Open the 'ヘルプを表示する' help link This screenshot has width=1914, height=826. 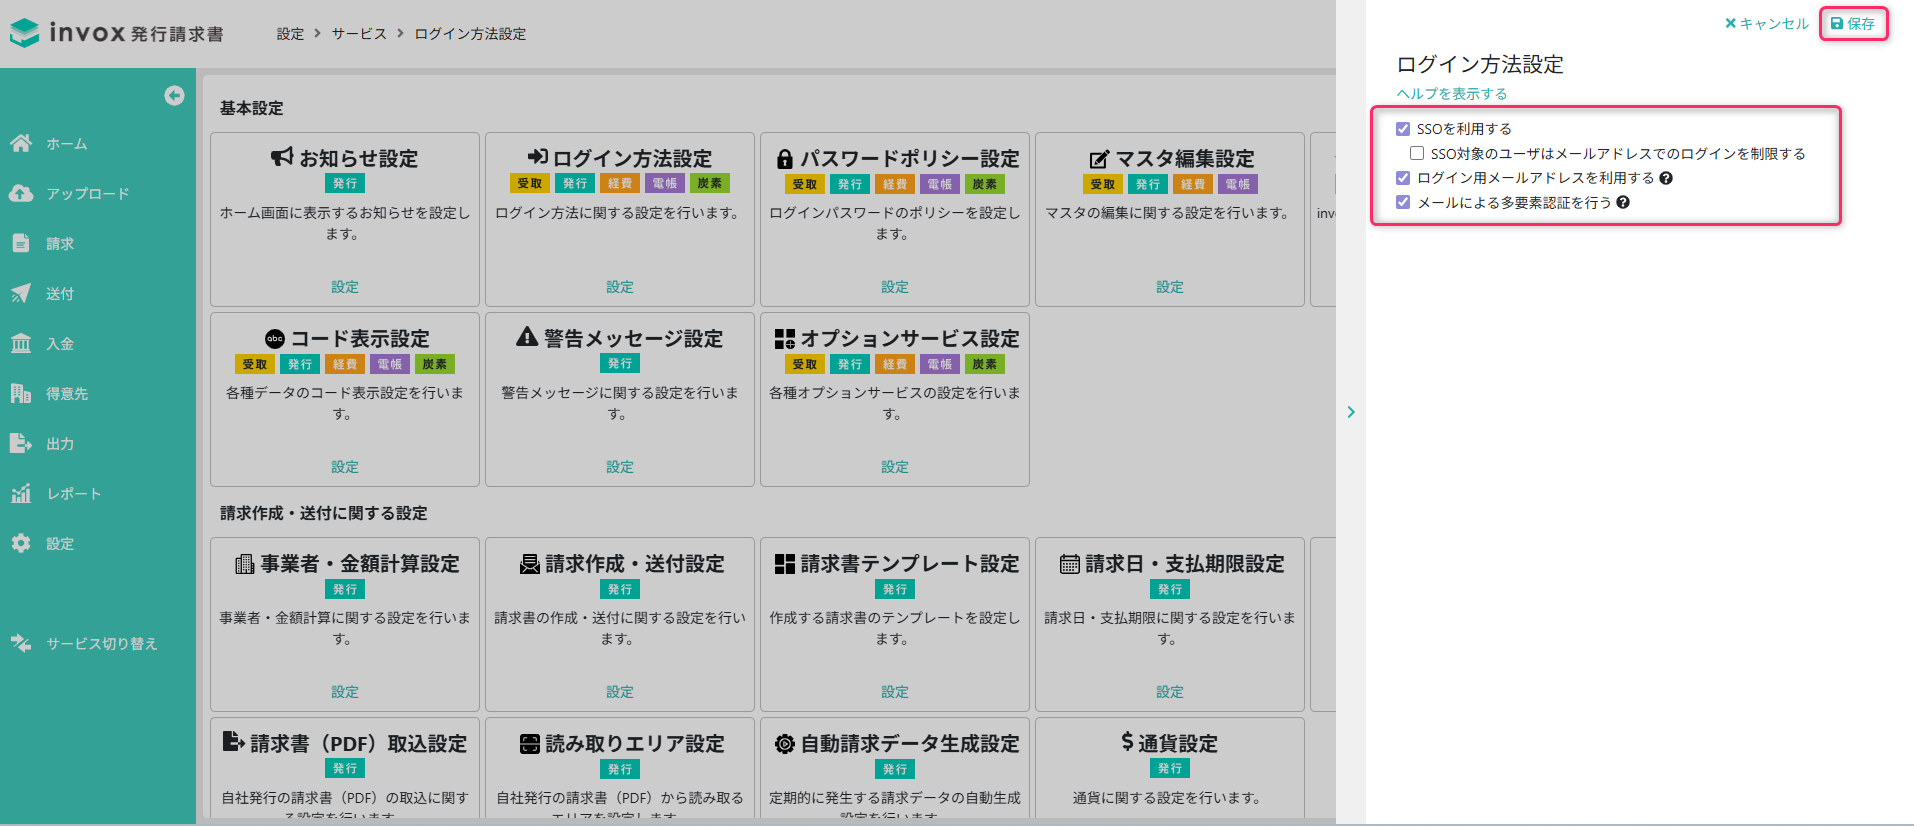tap(1451, 93)
